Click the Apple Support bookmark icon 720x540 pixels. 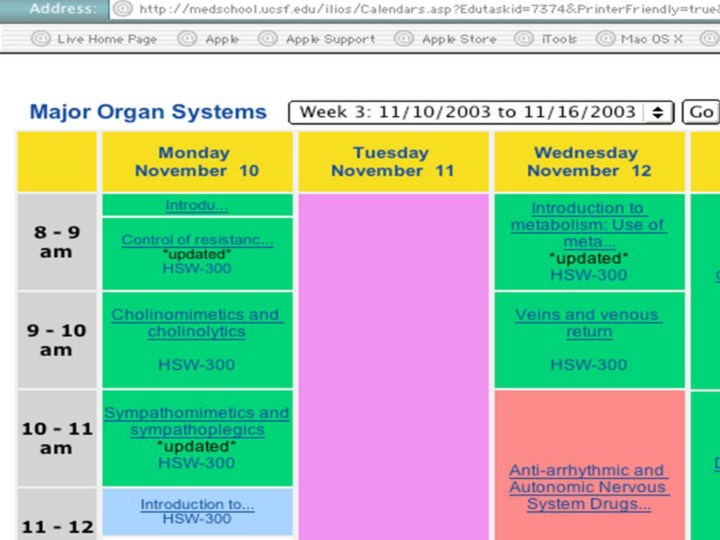(x=268, y=39)
